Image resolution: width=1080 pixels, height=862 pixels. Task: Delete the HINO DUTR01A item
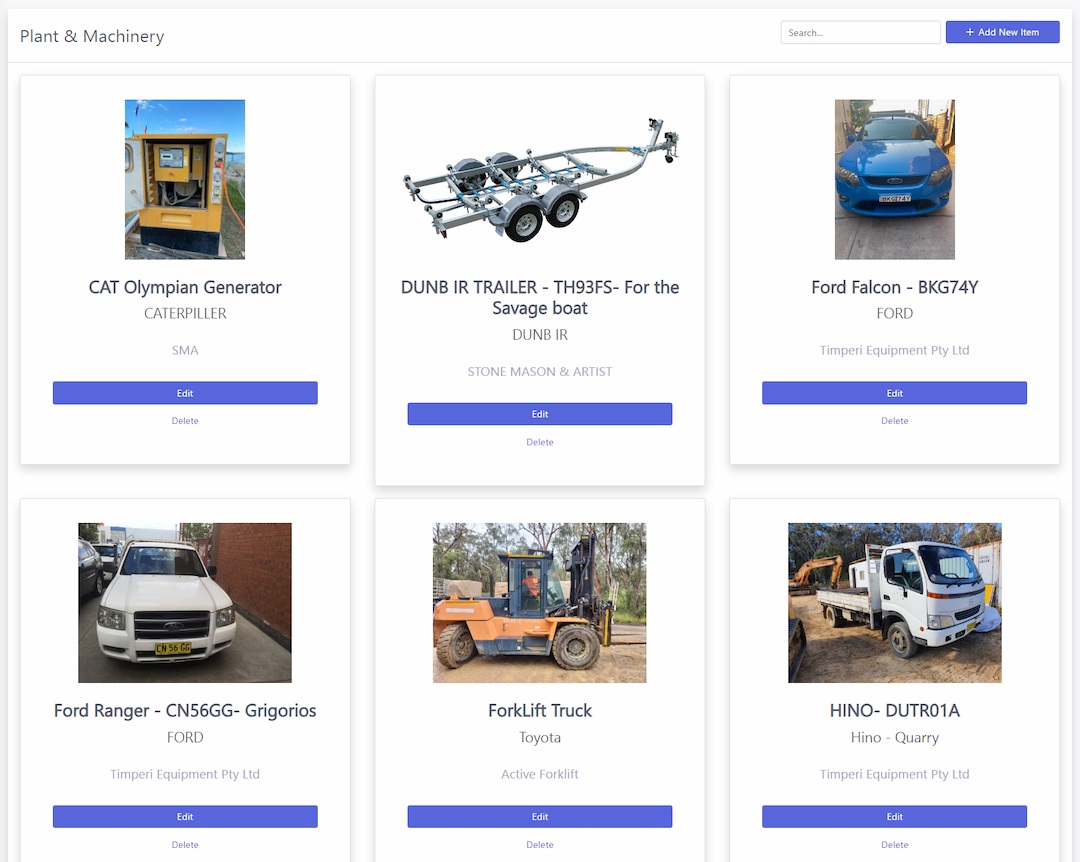pyautogui.click(x=895, y=845)
